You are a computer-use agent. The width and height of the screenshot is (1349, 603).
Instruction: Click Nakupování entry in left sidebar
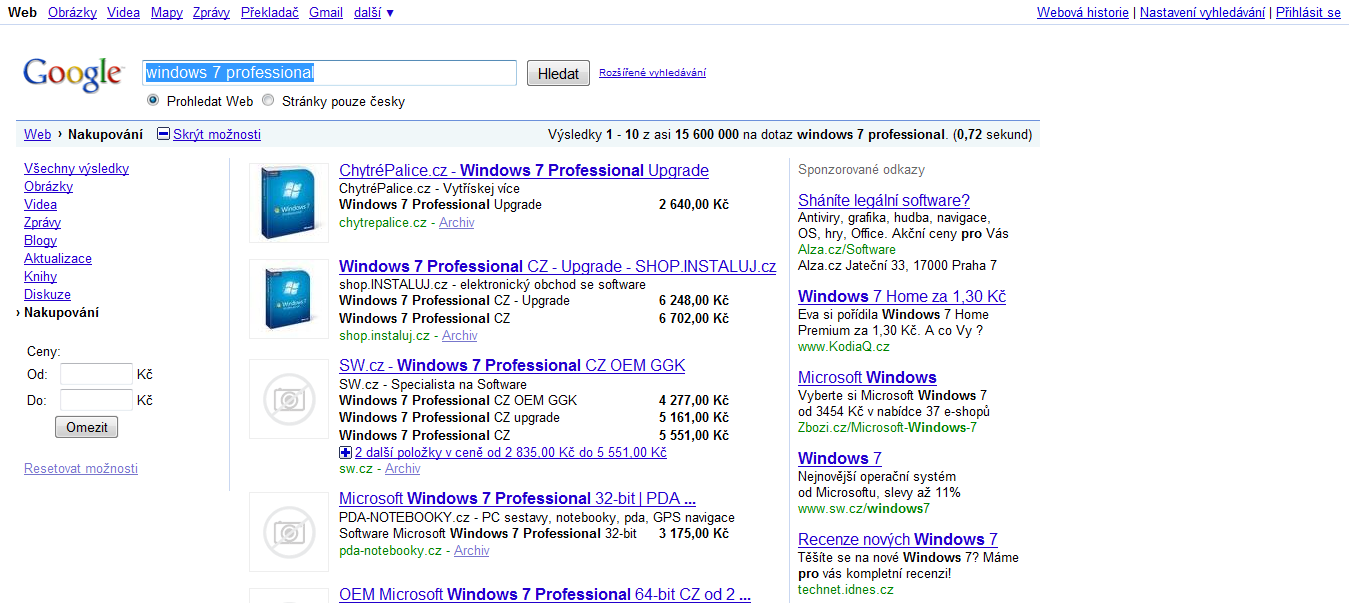pyautogui.click(x=61, y=313)
